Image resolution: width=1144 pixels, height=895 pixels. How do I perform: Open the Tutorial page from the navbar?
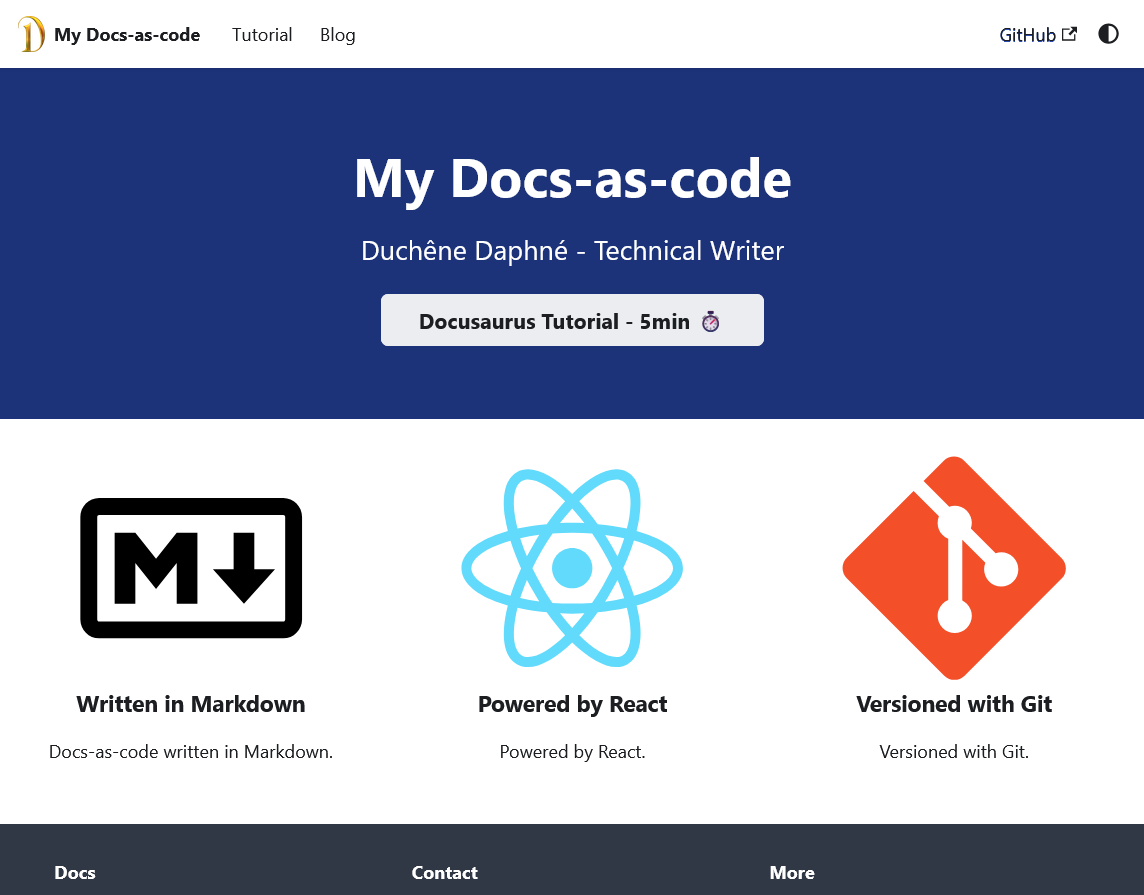pos(262,34)
